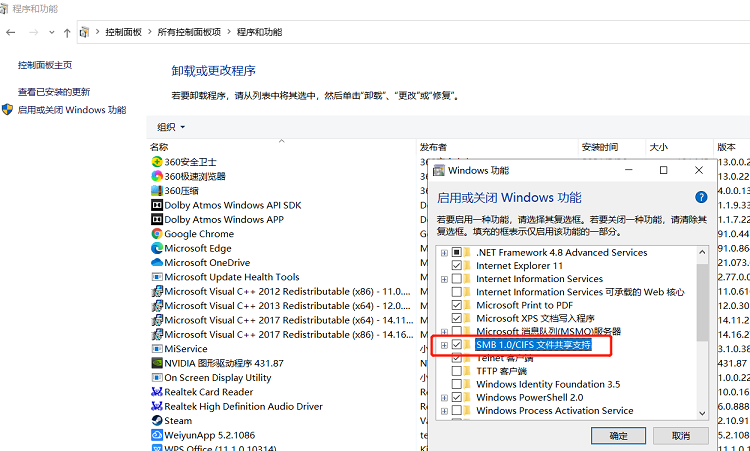This screenshot has height=451, width=750.
Task: Navigate to 所有控制面板项 in the breadcrumb
Action: point(189,33)
